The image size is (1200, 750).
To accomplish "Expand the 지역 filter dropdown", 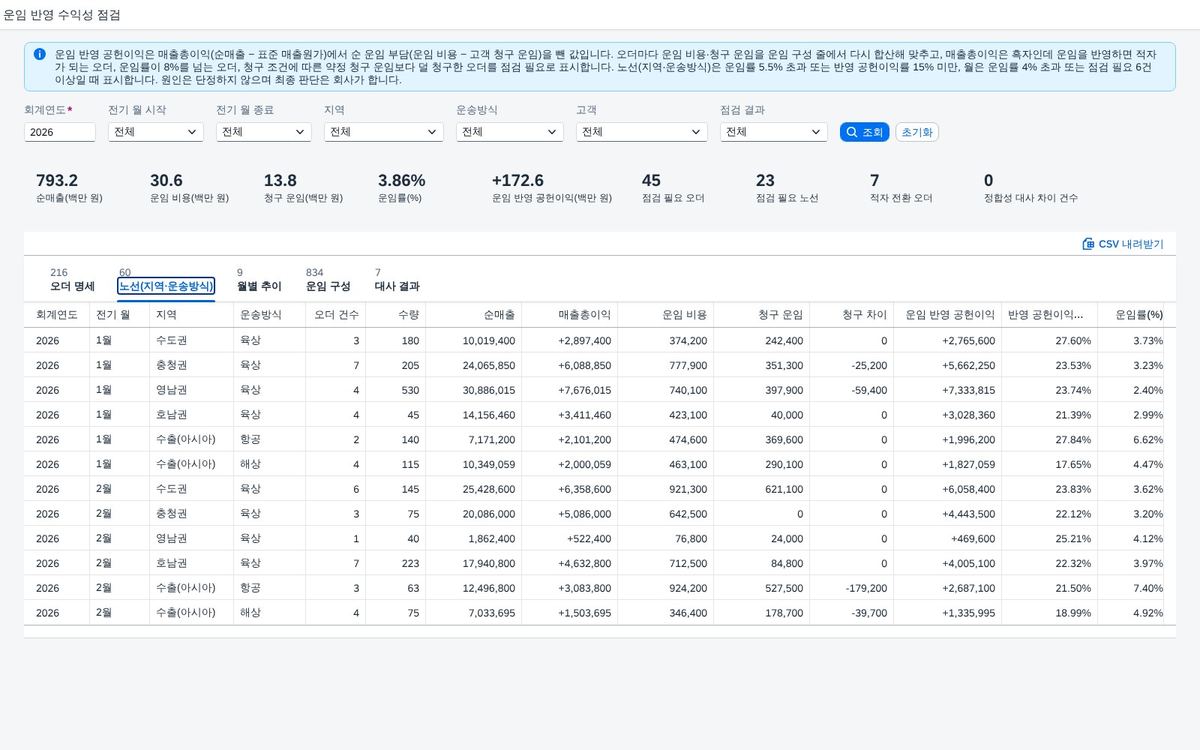I will pos(384,132).
